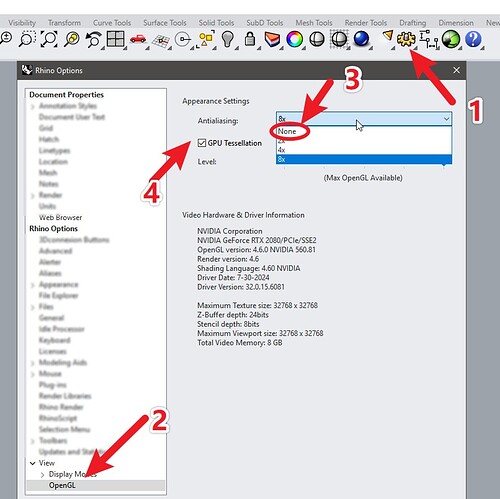Close the Rhino Options dialog
The height and width of the screenshot is (499, 500).
pos(456,70)
